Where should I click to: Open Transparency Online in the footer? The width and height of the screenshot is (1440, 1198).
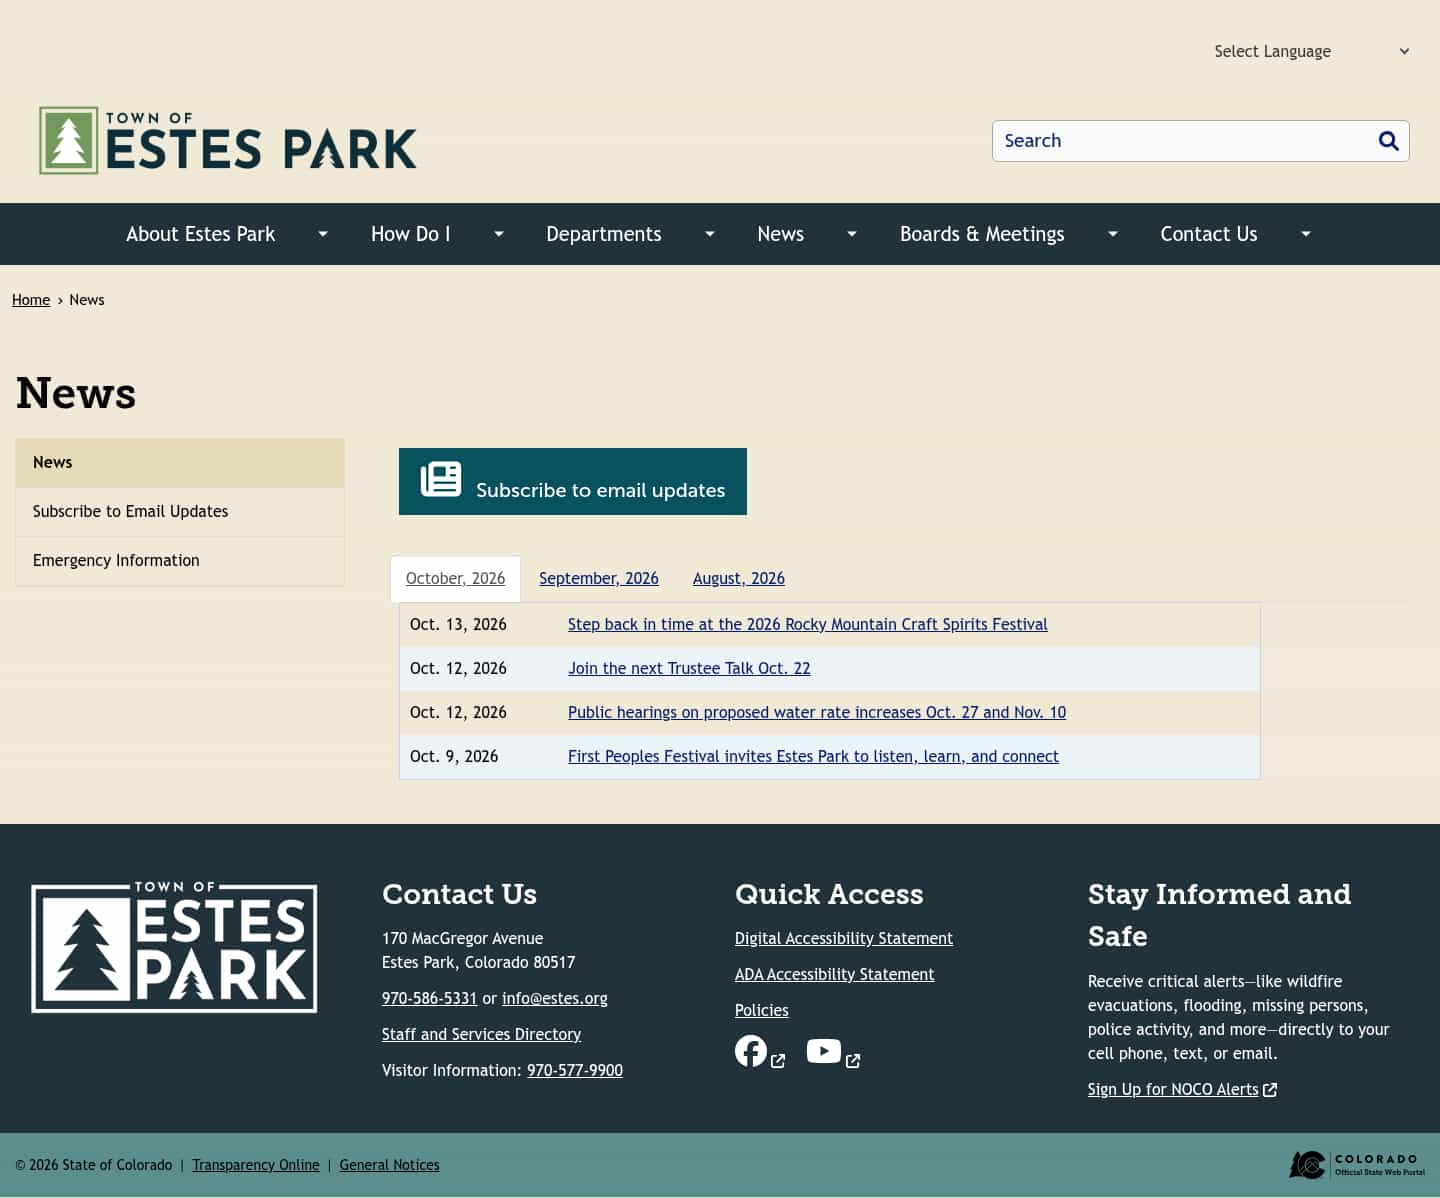256,1165
